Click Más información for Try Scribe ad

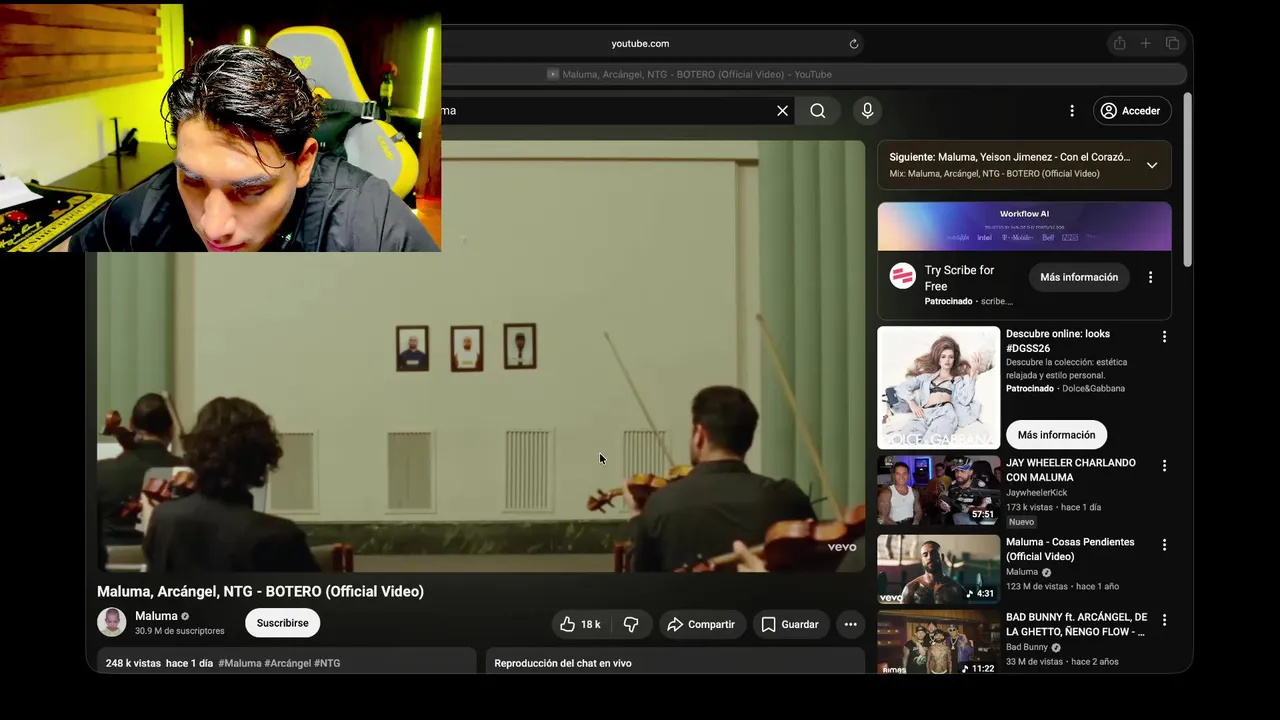tap(1079, 277)
